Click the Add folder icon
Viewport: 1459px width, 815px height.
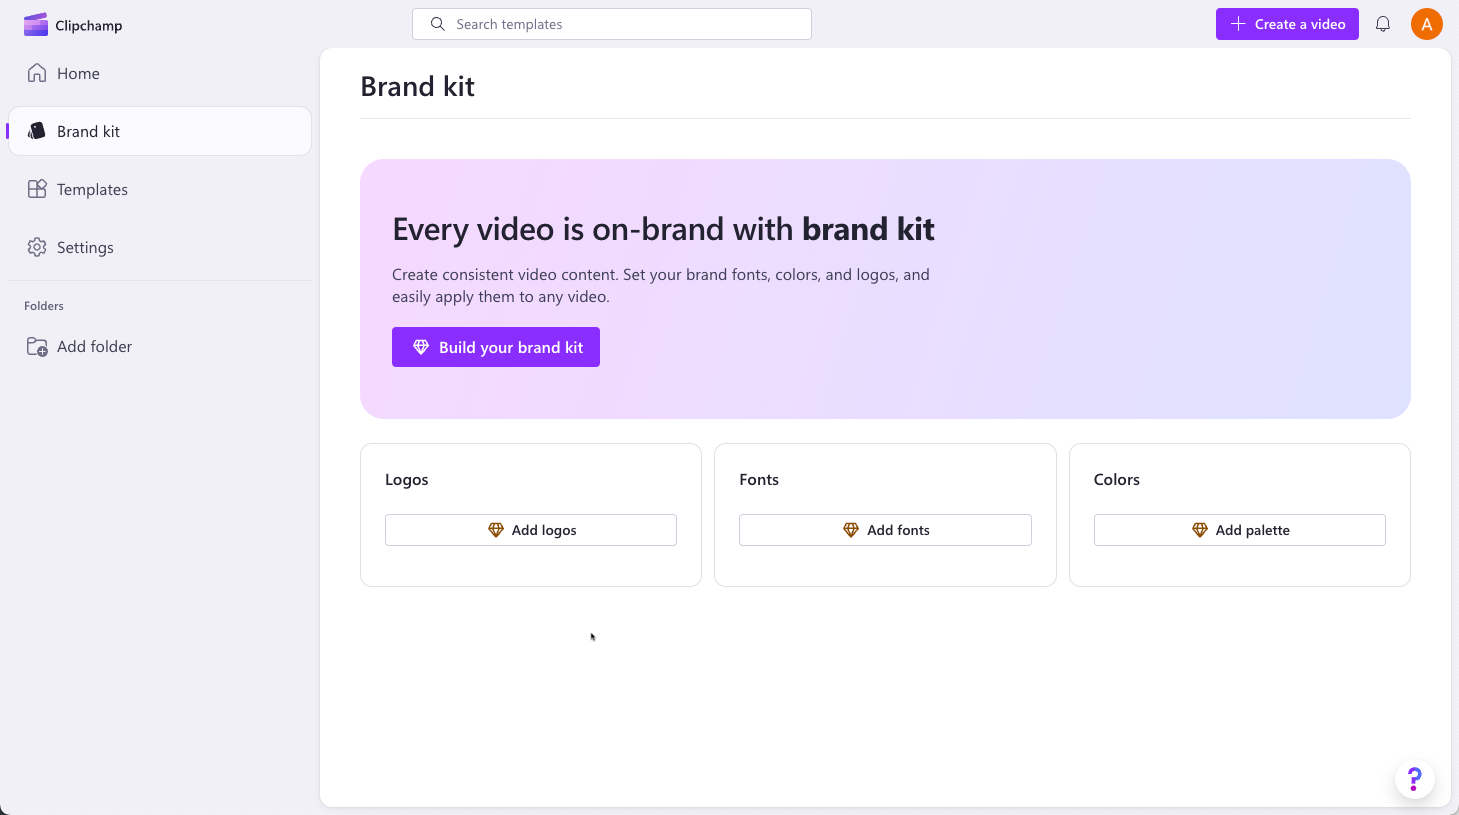pyautogui.click(x=37, y=347)
